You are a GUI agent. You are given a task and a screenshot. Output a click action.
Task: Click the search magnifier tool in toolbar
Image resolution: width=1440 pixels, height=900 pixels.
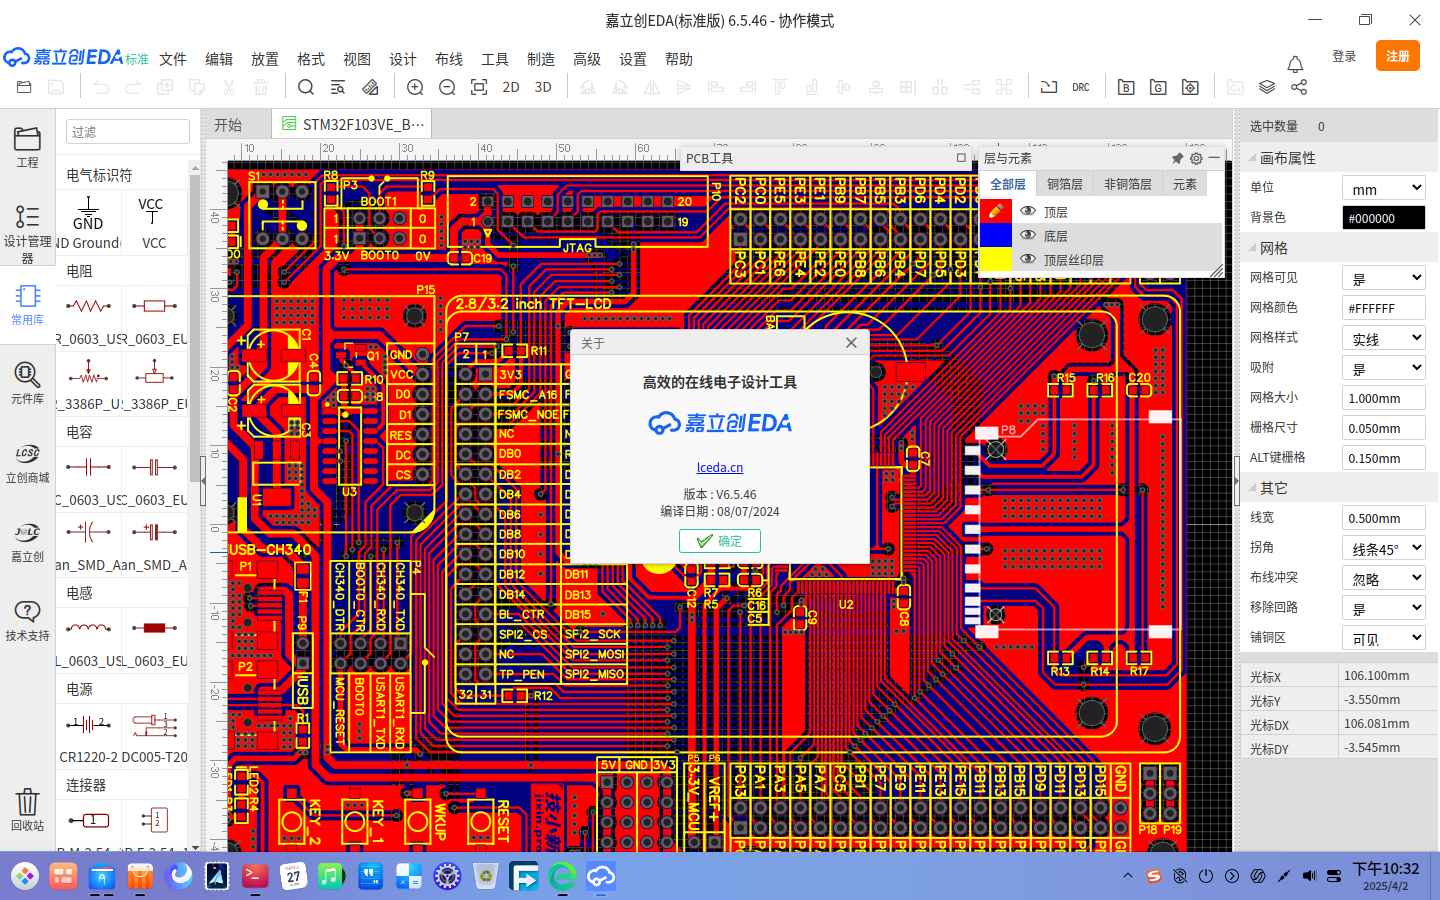coord(306,87)
